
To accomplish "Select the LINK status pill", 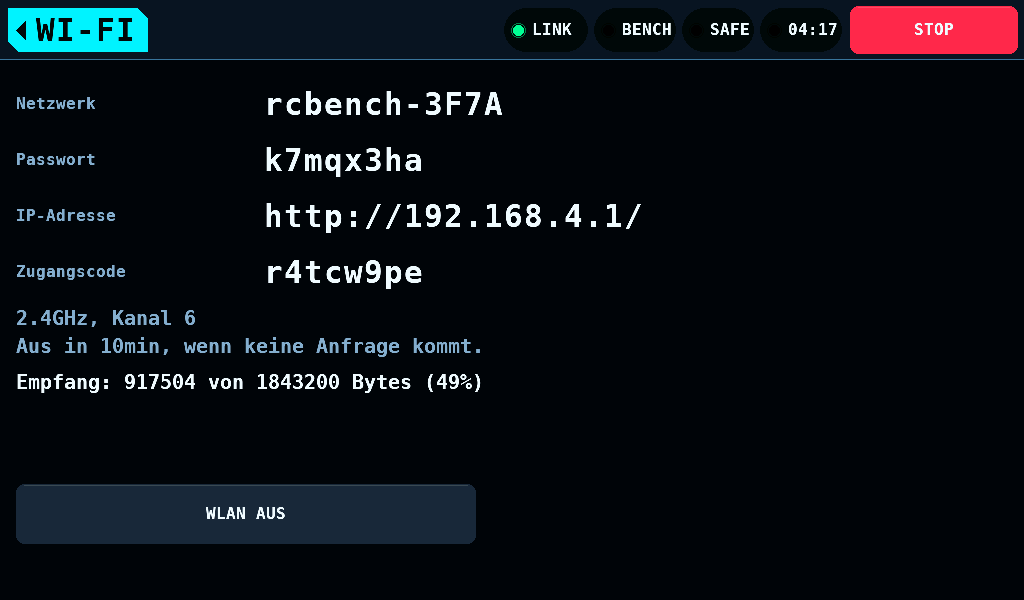I will (545, 30).
